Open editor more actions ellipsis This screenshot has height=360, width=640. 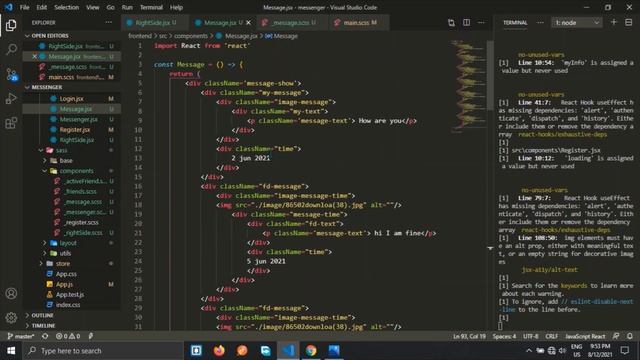click(481, 22)
